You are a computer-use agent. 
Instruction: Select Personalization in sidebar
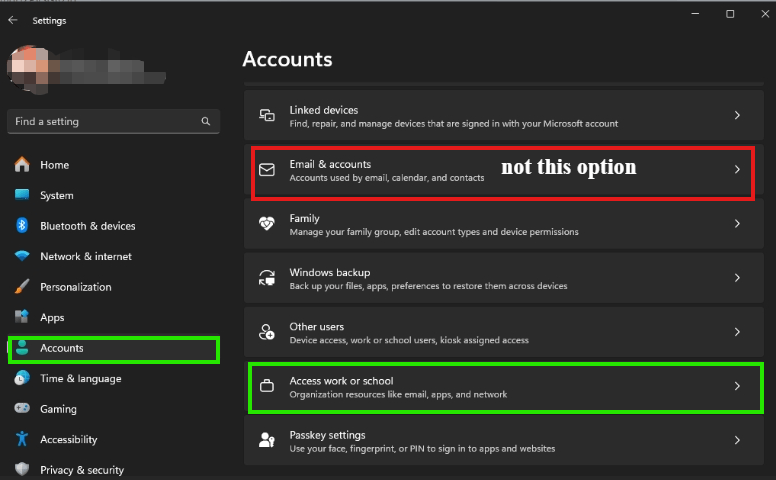pyautogui.click(x=113, y=287)
